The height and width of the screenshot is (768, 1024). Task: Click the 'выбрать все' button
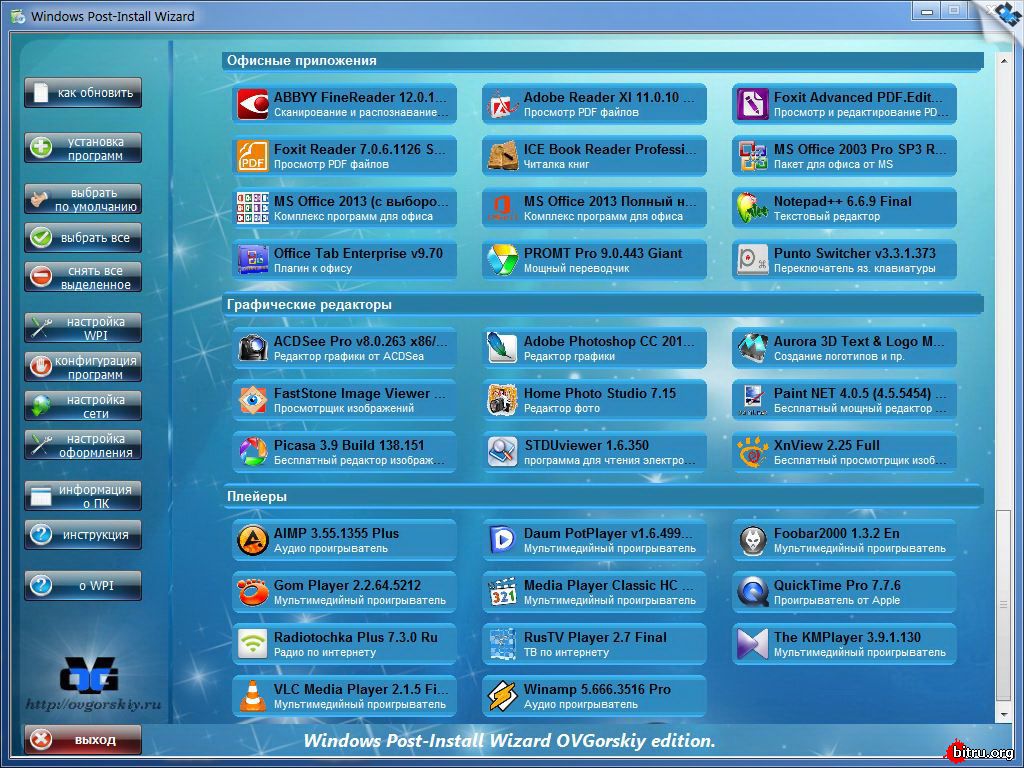tap(83, 238)
